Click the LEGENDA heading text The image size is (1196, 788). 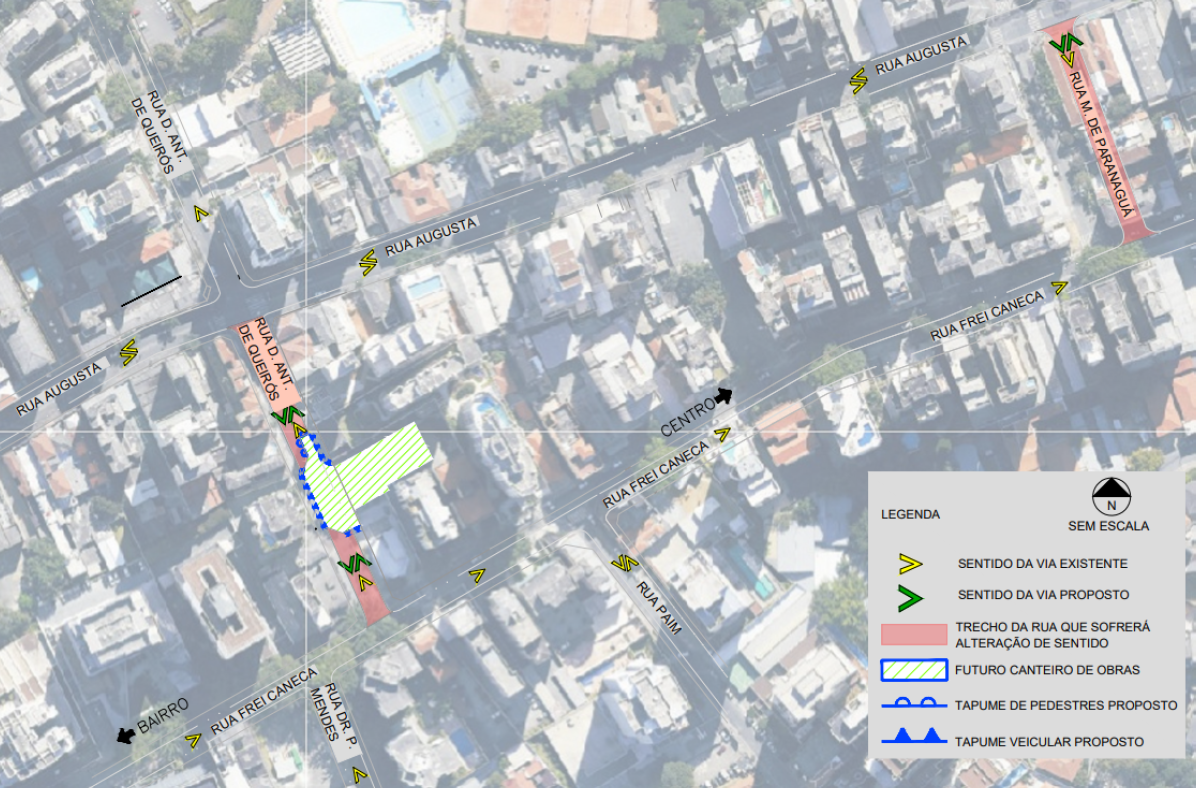(x=910, y=515)
